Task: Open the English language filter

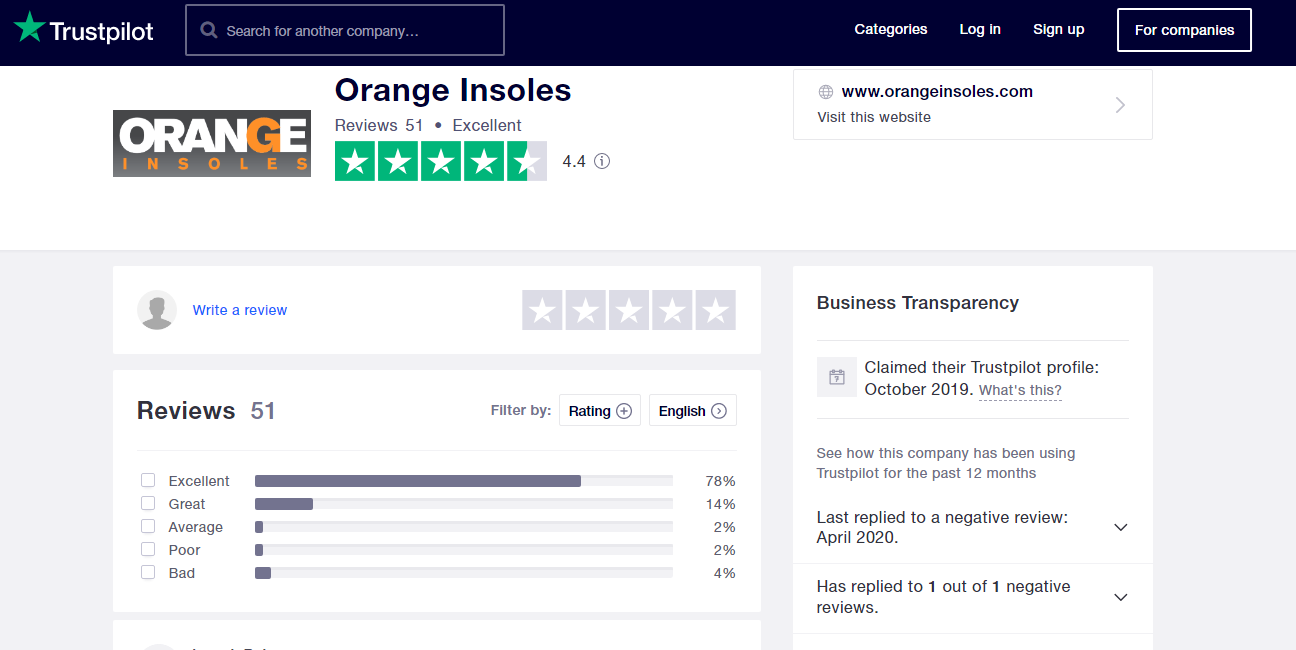Action: tap(692, 411)
